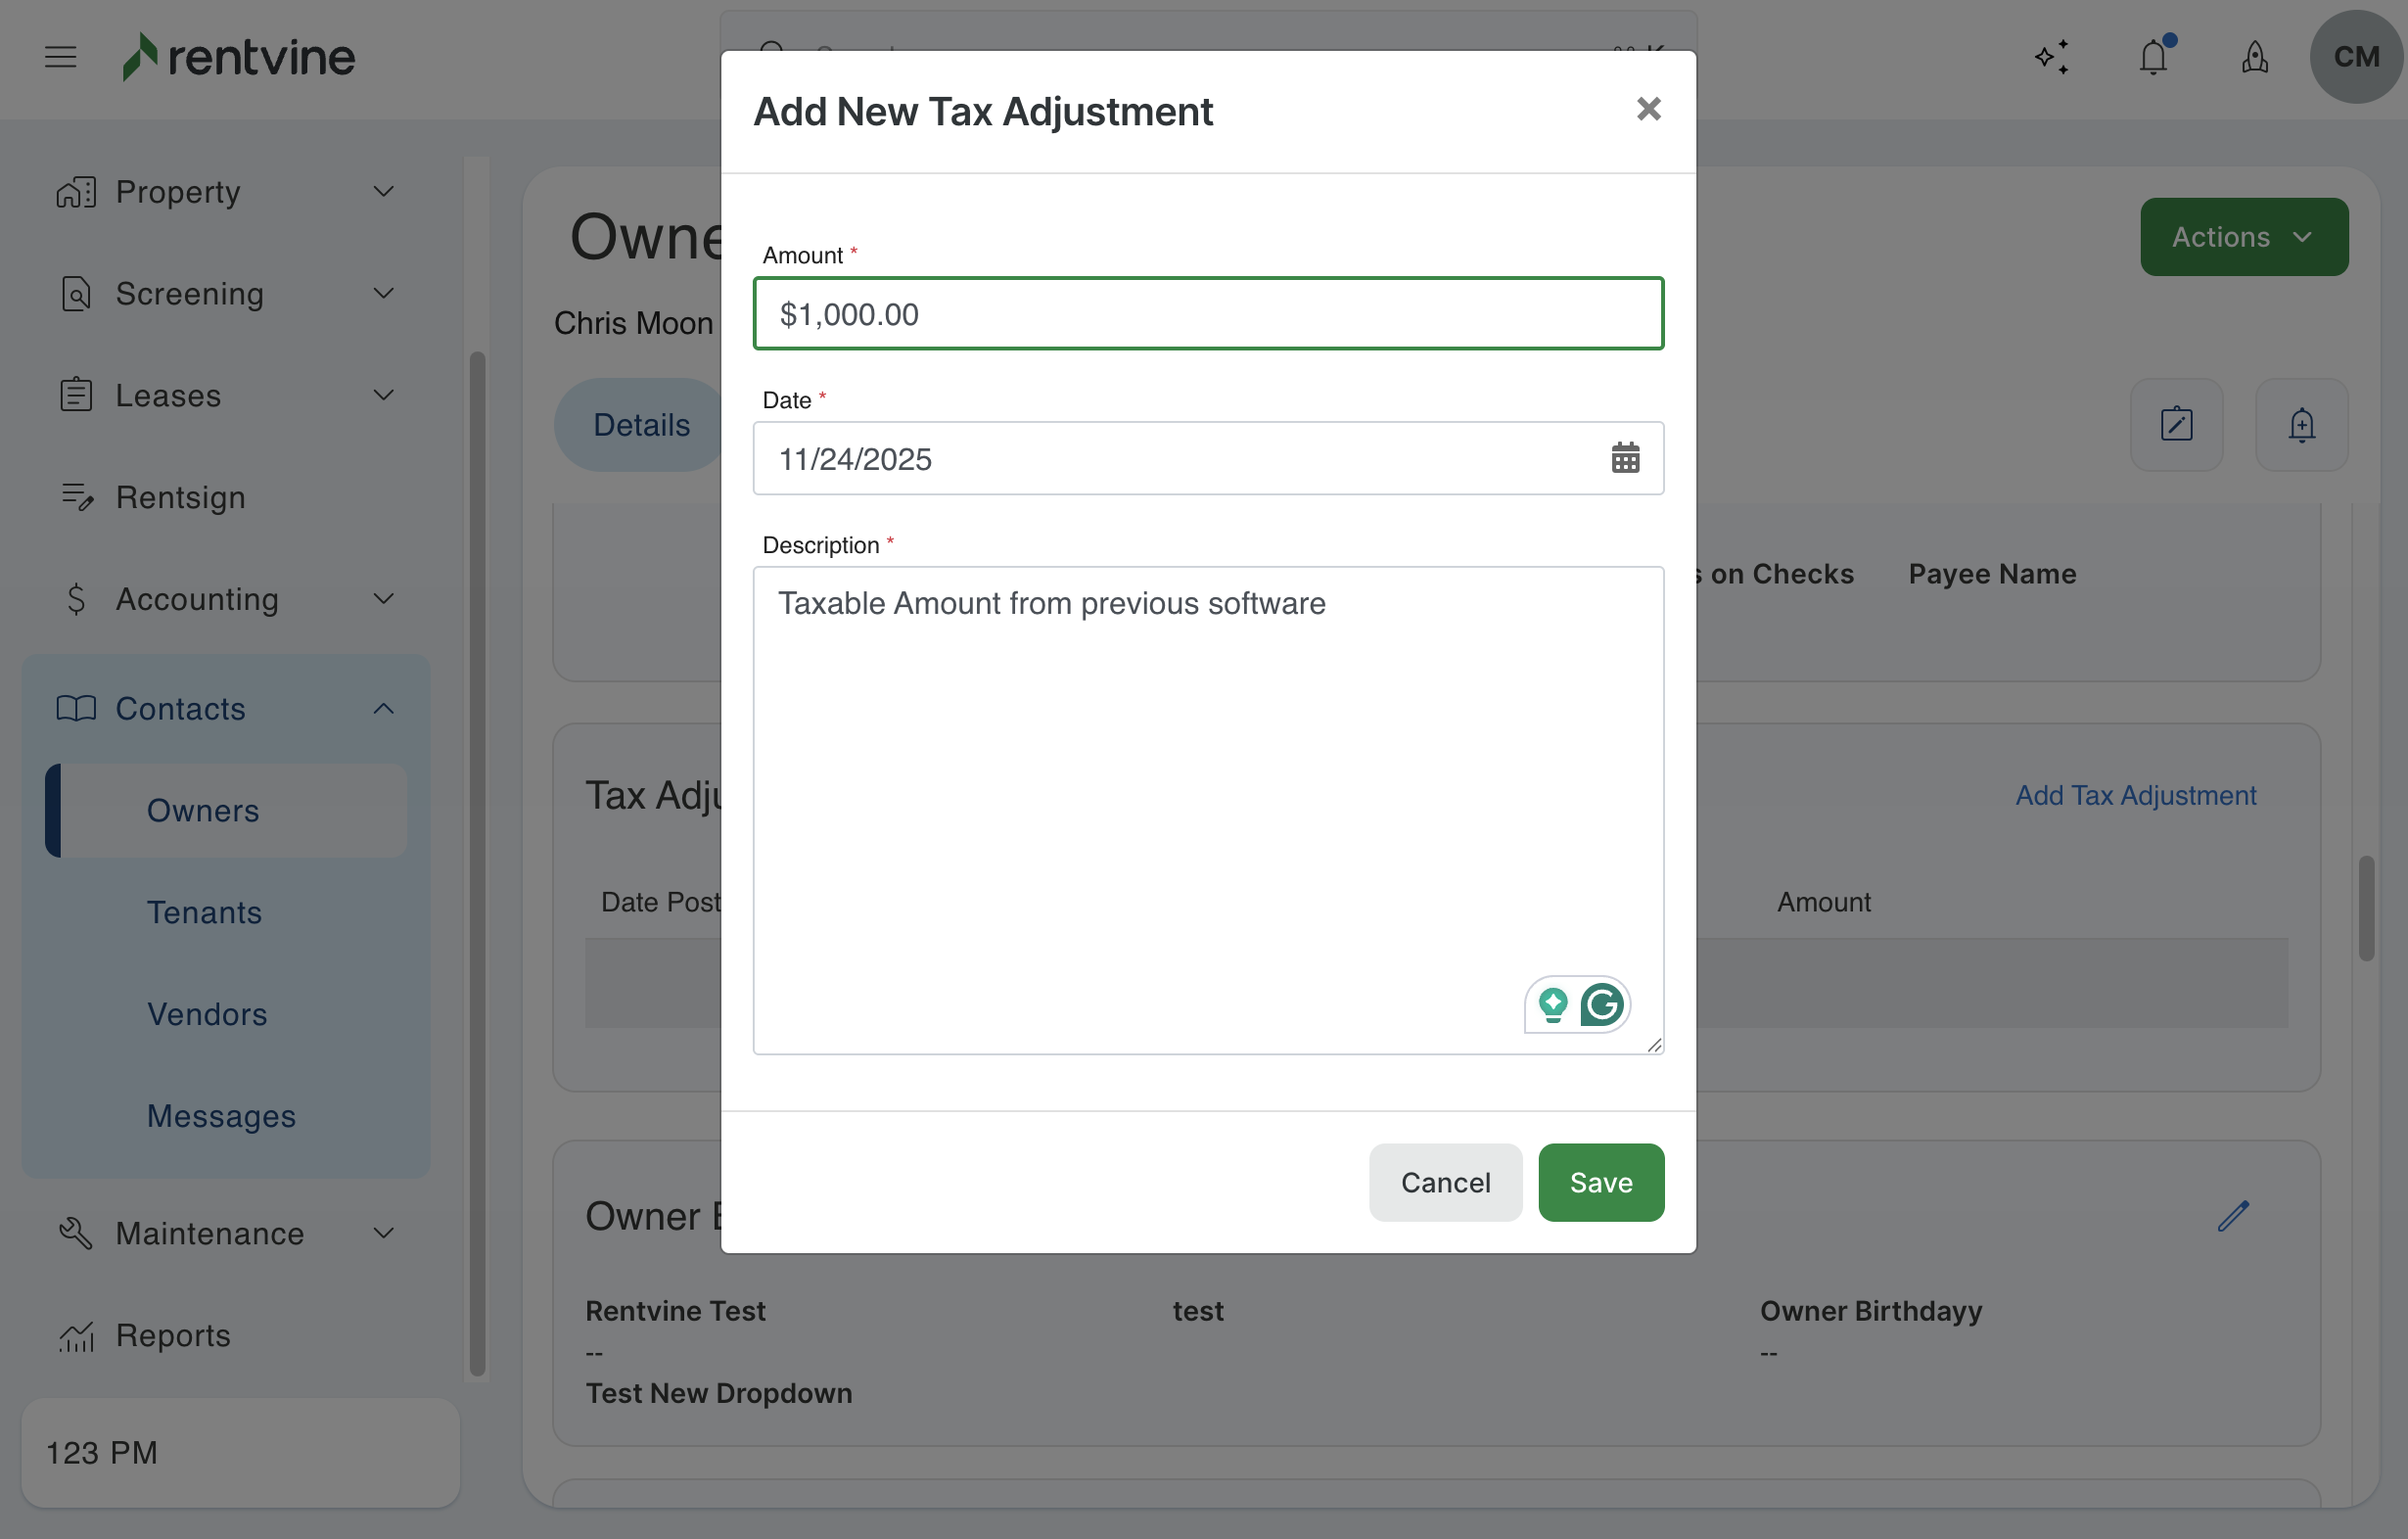Screen dimensions: 2408x1539
Task: Click the Grammarly G icon in description
Action: click(1601, 1004)
